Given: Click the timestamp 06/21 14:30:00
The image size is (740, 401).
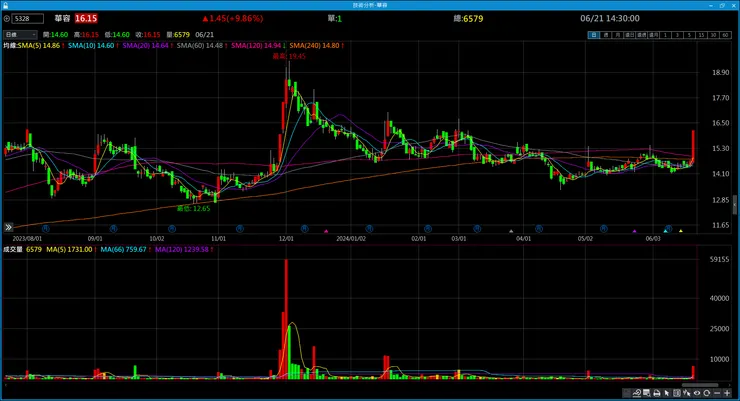Looking at the screenshot, I should [x=610, y=18].
